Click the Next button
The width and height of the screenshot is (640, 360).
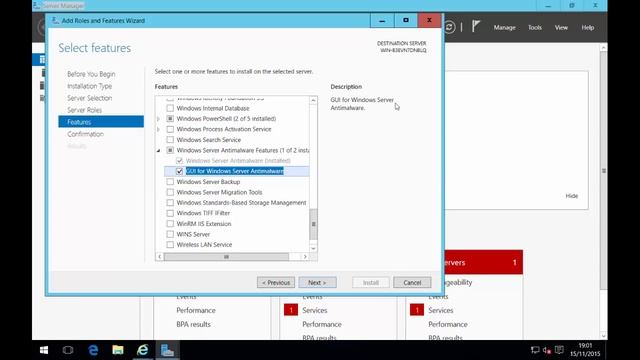[317, 282]
